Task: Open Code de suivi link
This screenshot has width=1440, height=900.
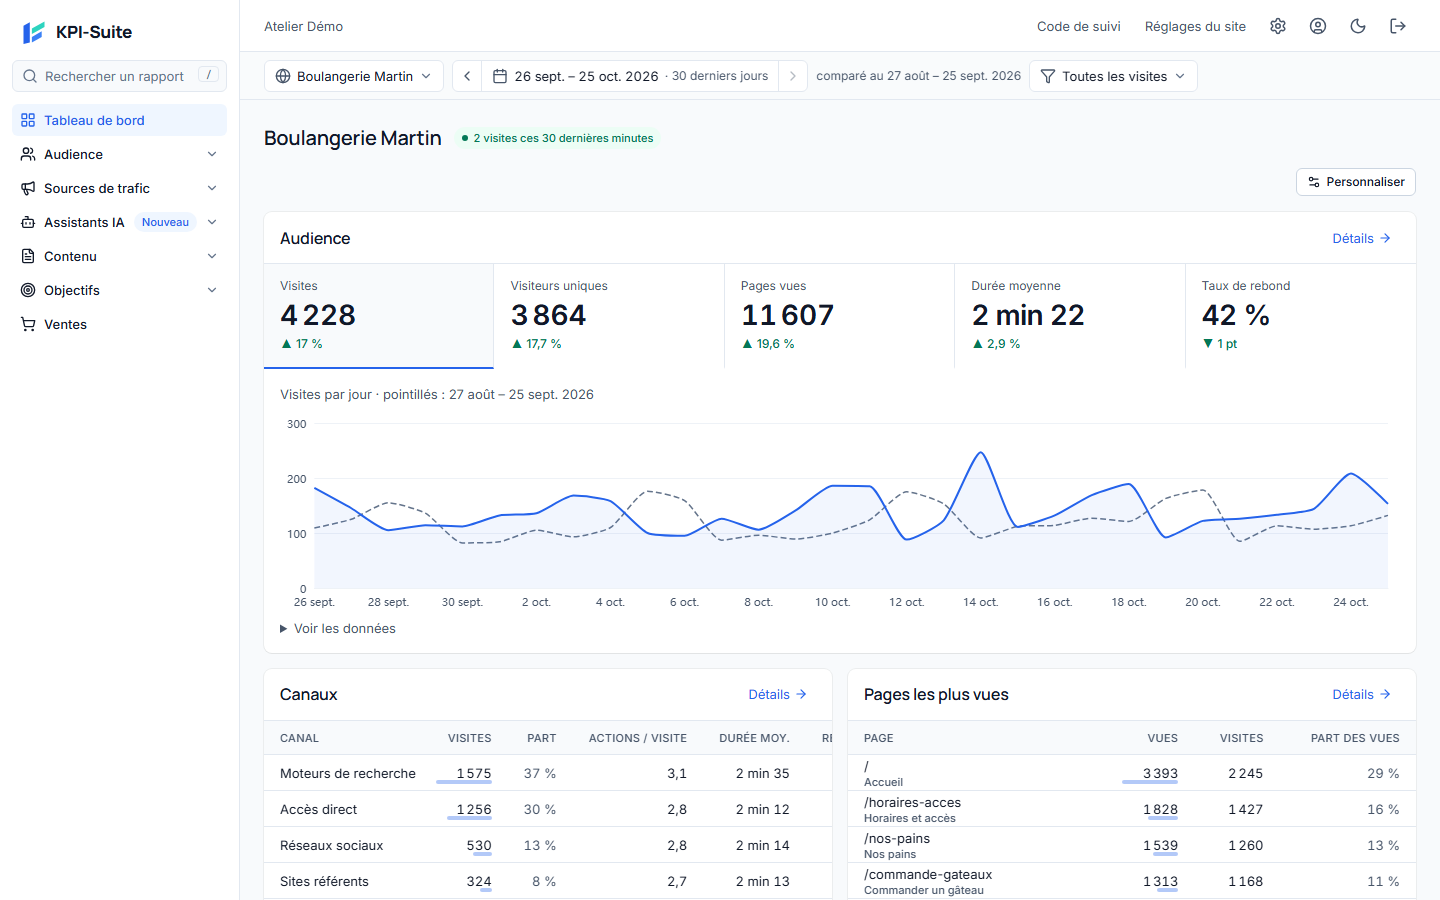Action: [1078, 26]
